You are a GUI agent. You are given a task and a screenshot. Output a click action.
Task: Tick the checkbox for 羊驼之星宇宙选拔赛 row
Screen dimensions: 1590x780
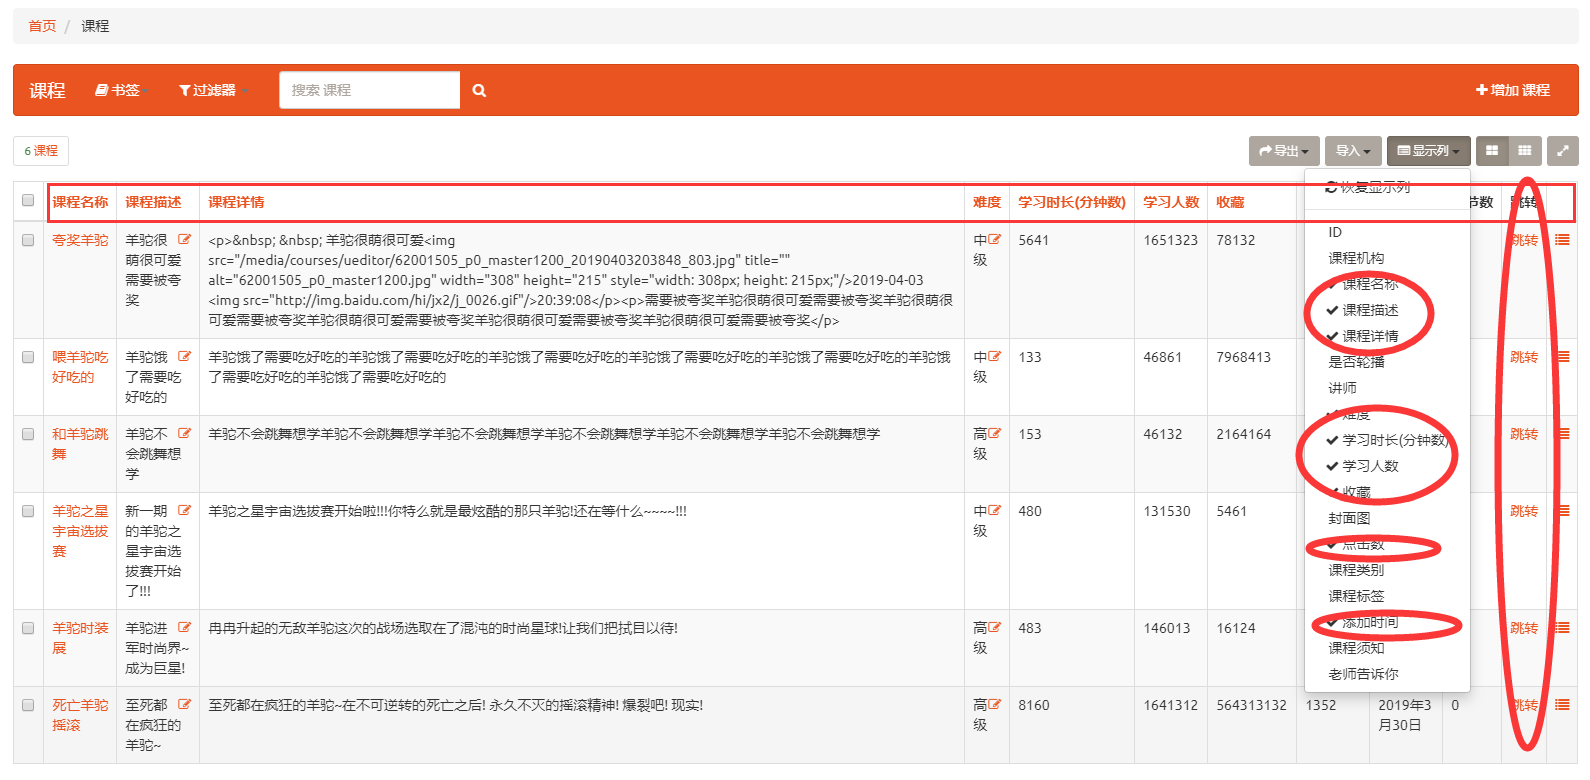28,511
